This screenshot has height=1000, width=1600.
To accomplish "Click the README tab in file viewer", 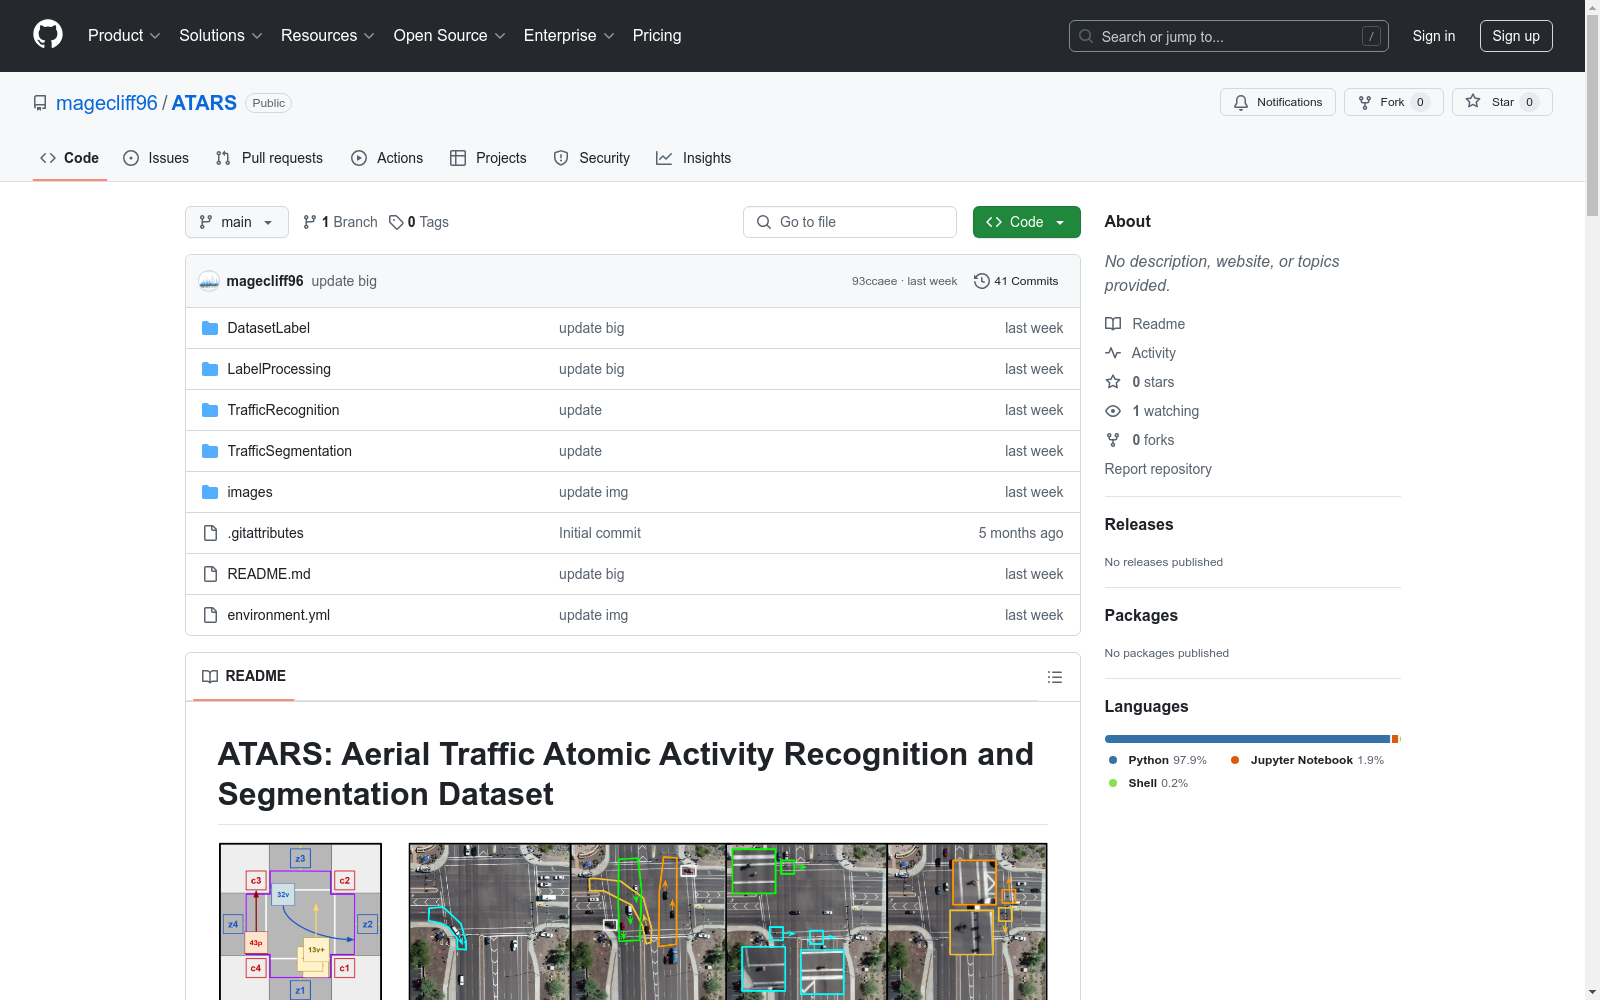I will click(244, 677).
